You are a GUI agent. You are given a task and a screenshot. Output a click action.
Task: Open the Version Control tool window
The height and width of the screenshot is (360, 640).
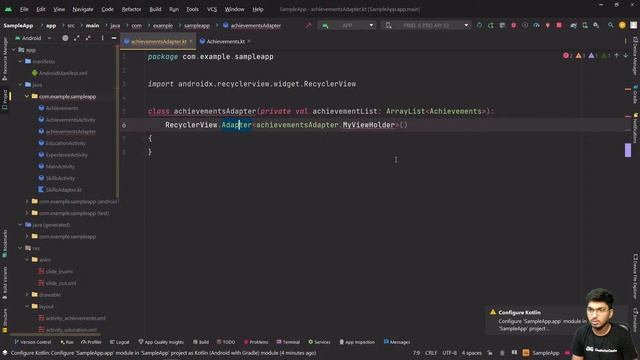tap(33, 342)
